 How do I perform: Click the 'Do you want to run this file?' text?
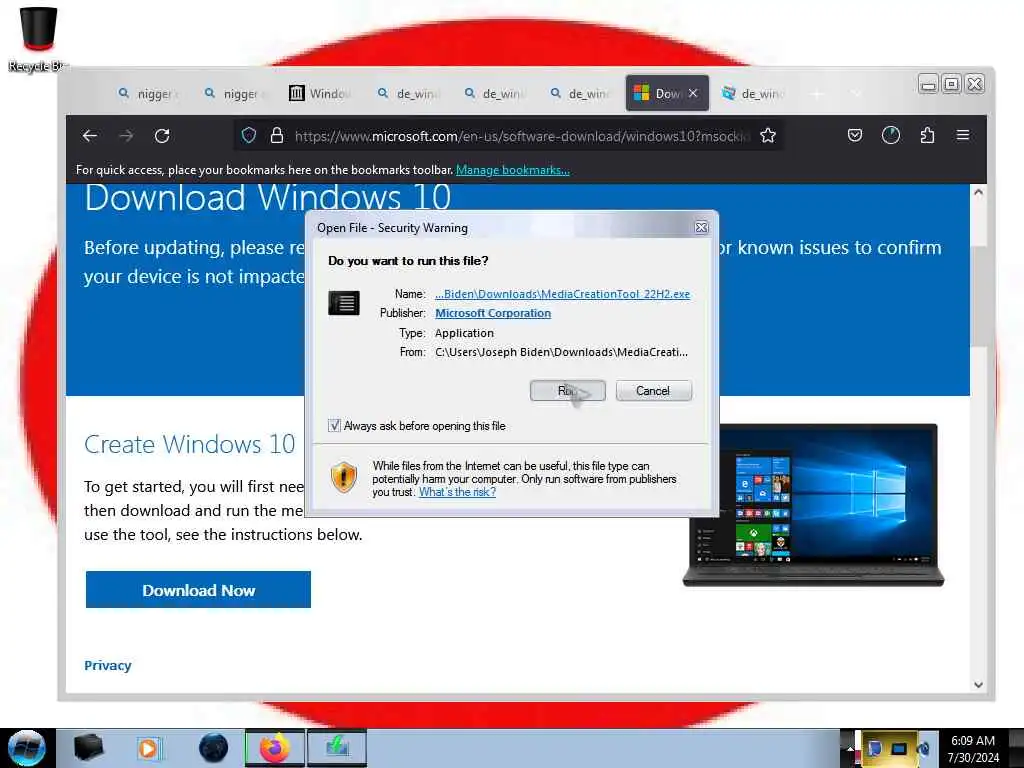tap(408, 261)
